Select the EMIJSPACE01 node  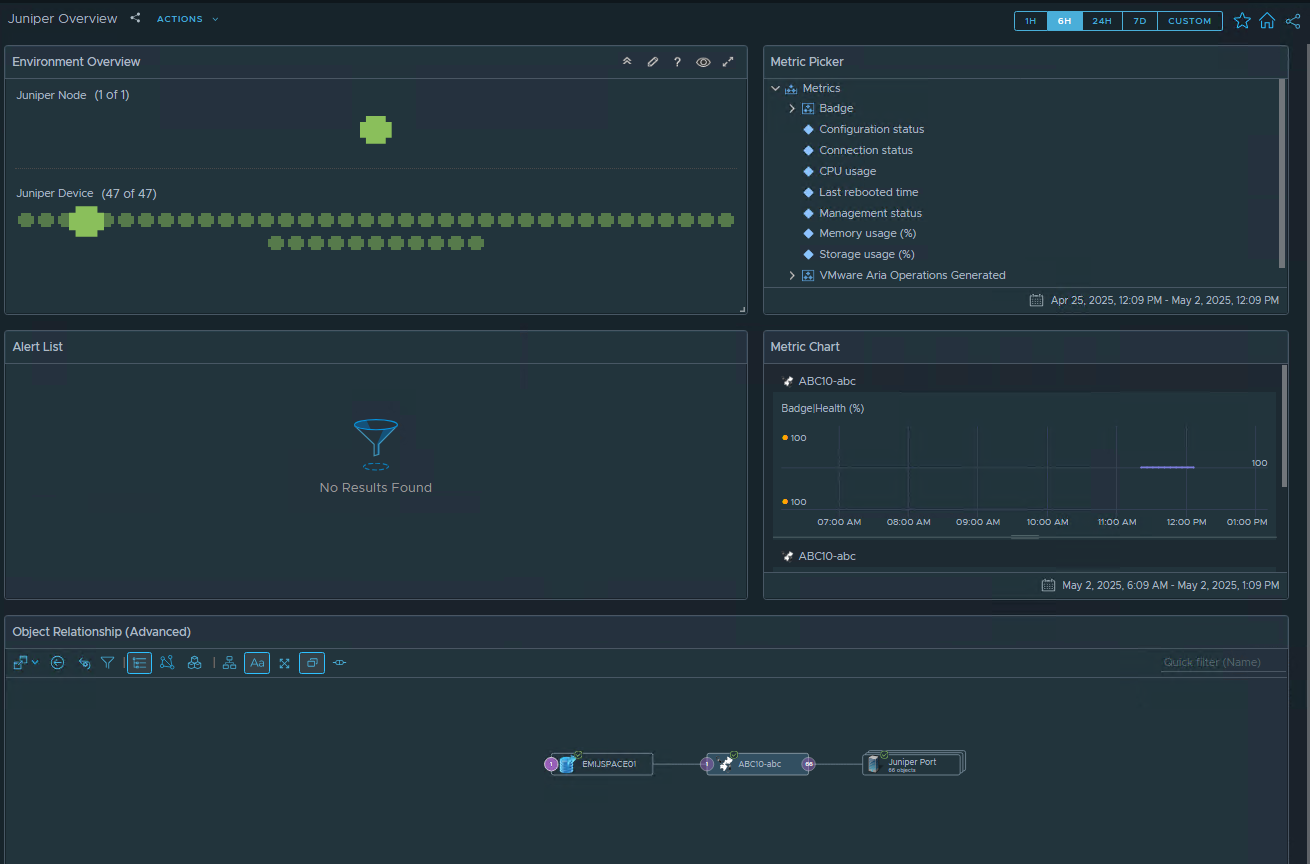click(x=602, y=764)
